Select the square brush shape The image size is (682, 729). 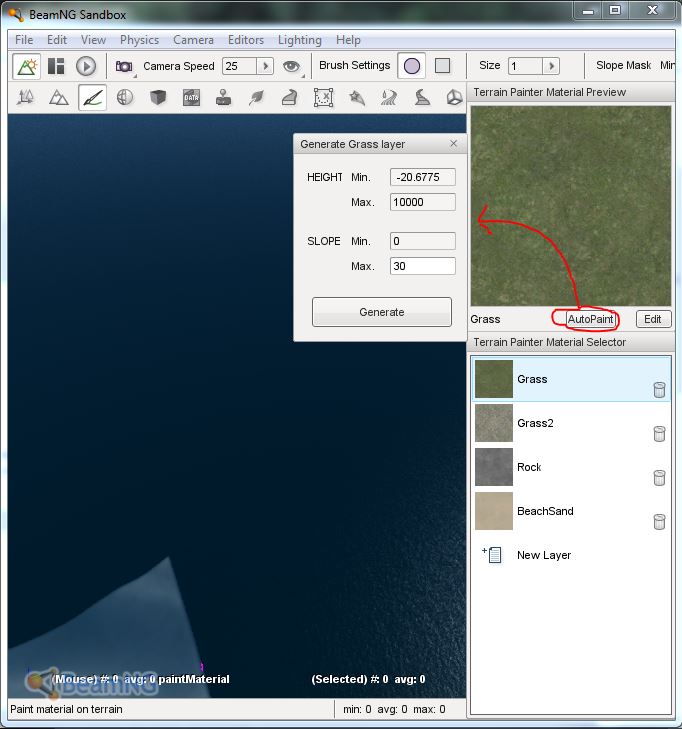coord(442,66)
